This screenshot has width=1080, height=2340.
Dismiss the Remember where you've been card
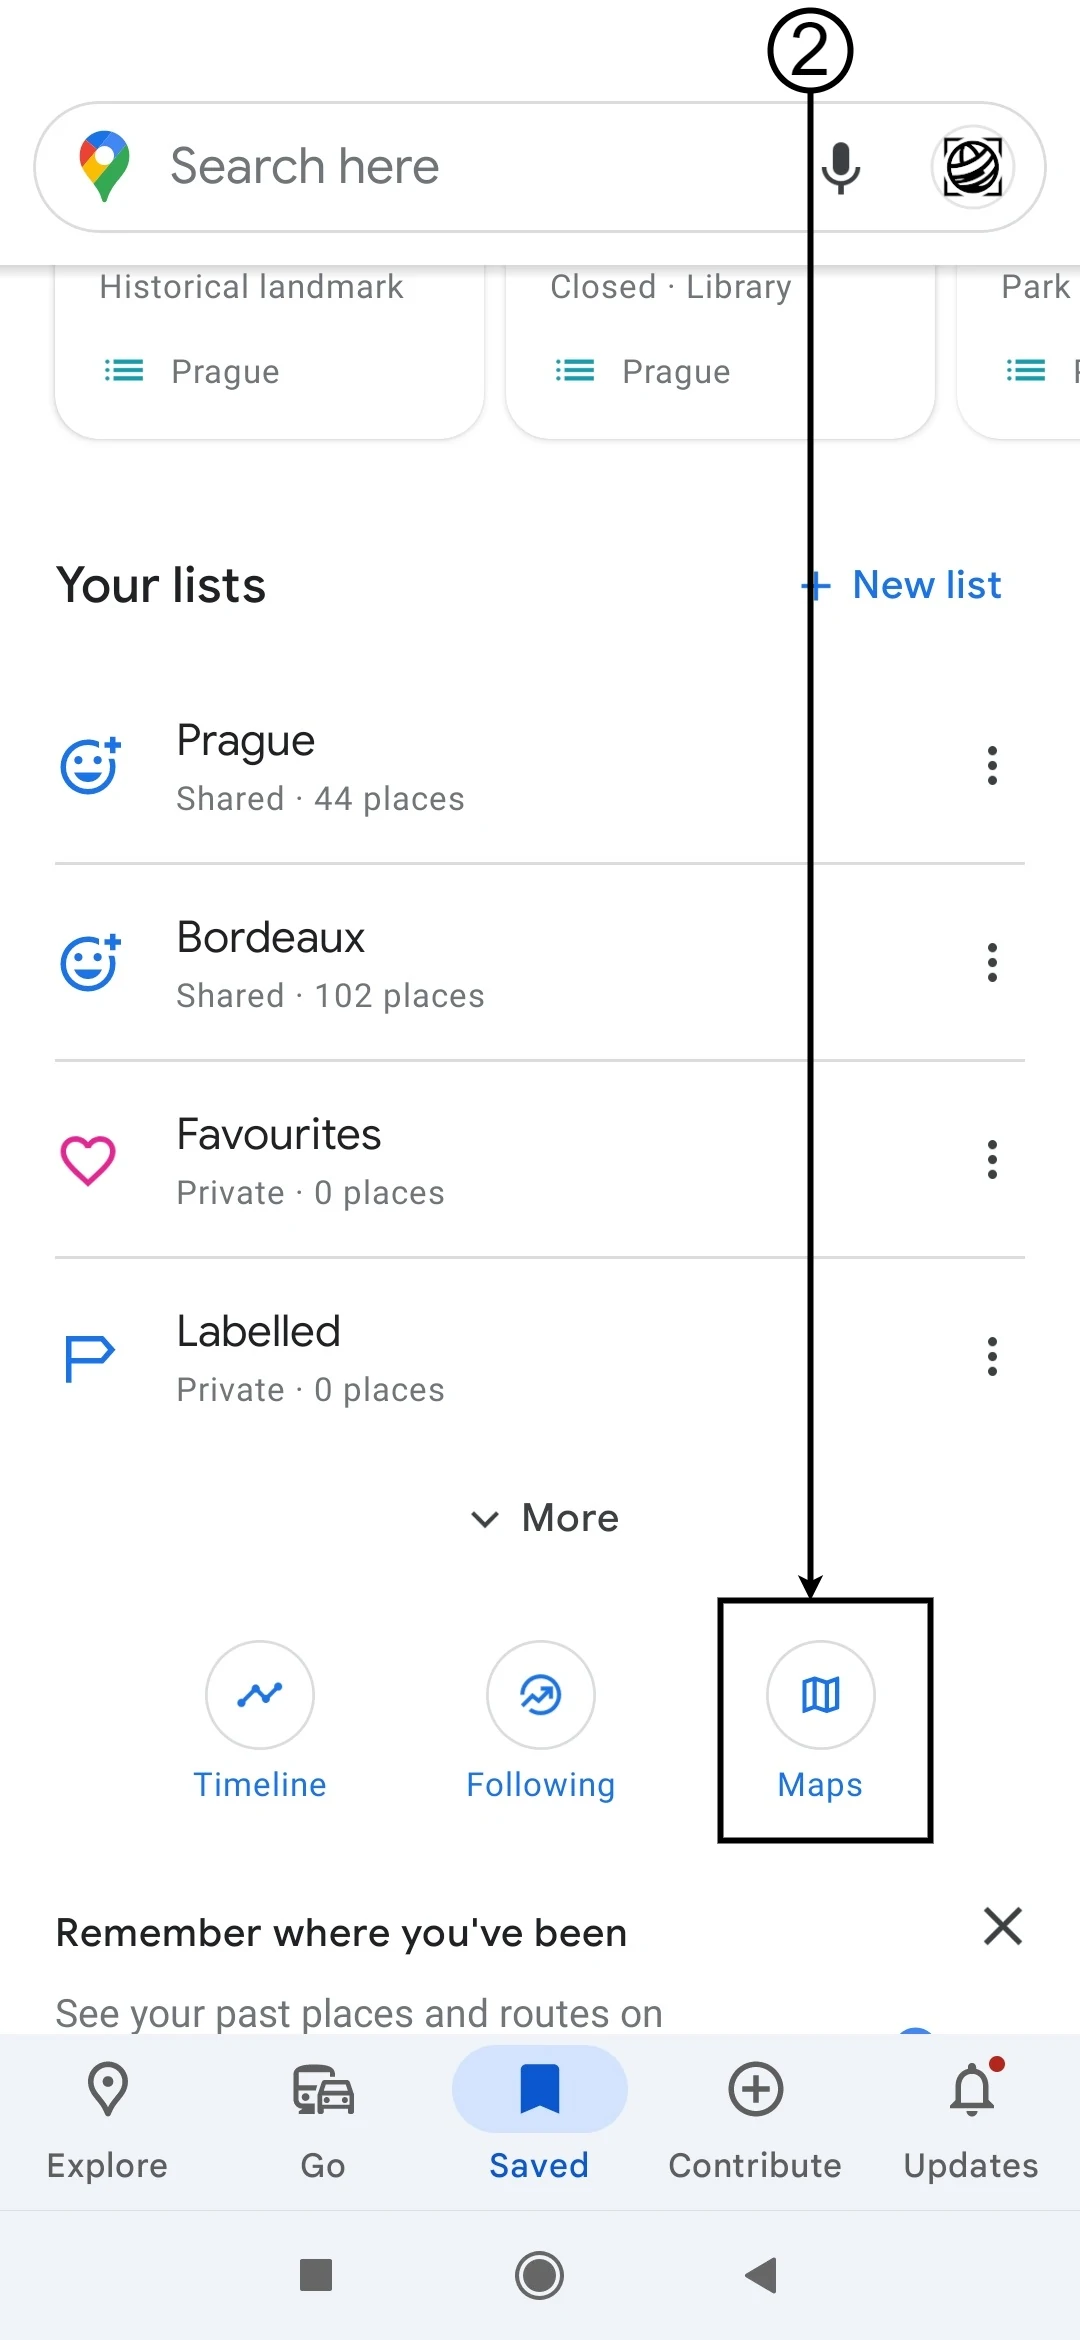click(x=1003, y=1926)
